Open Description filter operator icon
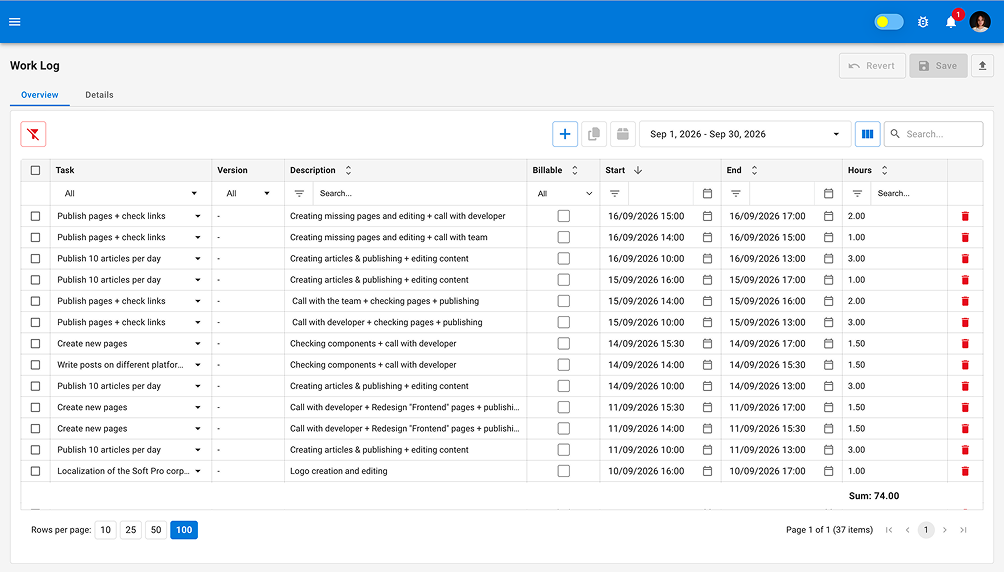Image resolution: width=1004 pixels, height=572 pixels. pyautogui.click(x=299, y=193)
